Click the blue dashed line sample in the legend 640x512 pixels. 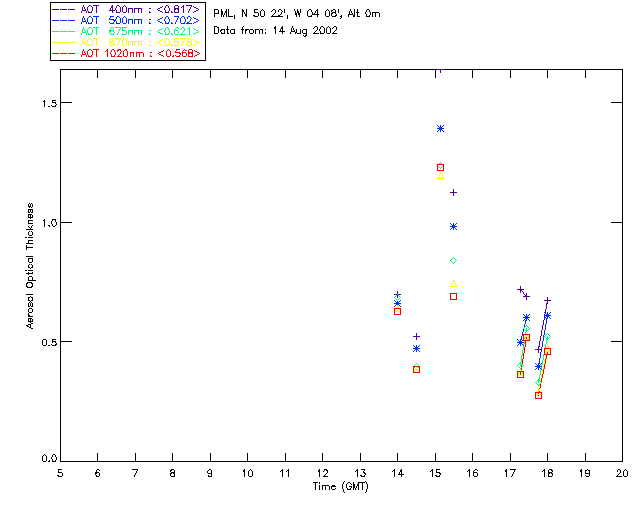[x=64, y=20]
